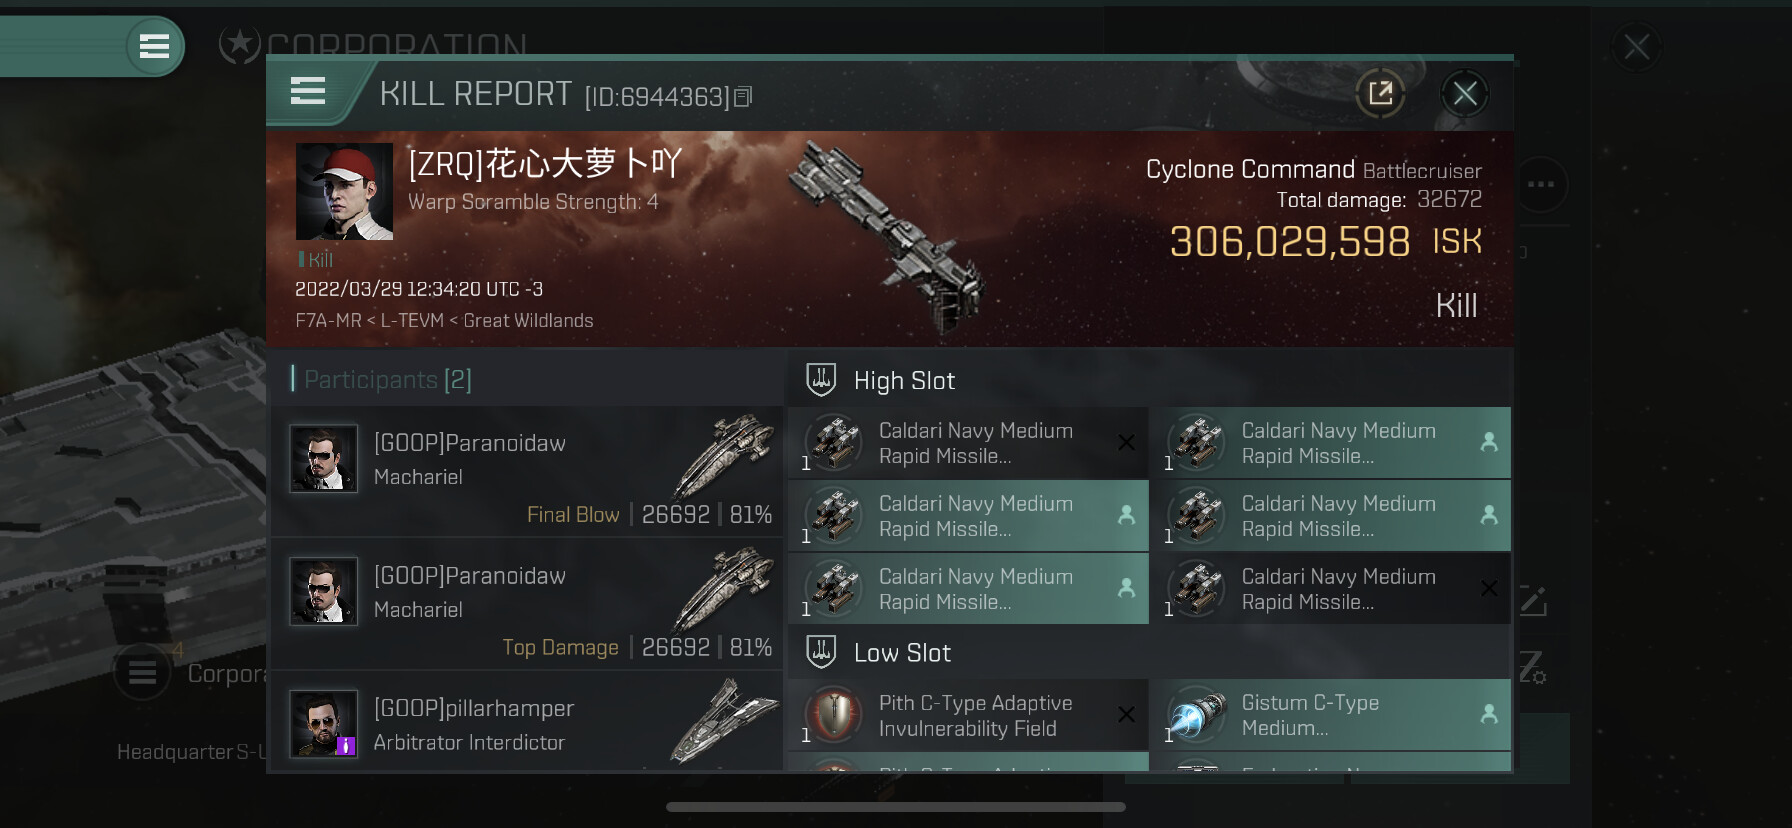Open the Kill Report hamburger menu
This screenshot has width=1792, height=828.
(x=308, y=91)
